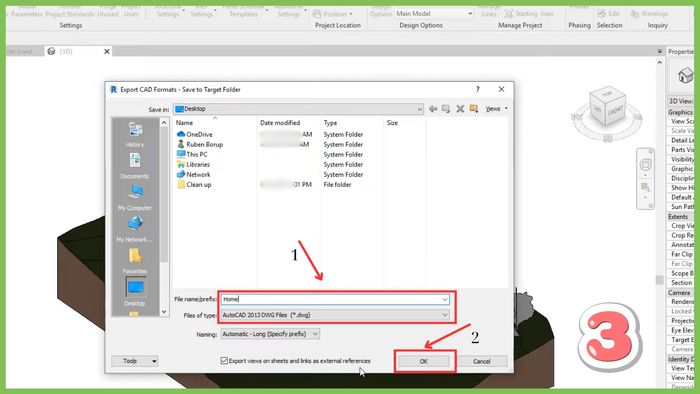Image resolution: width=700 pixels, height=394 pixels.
Task: Select Network in file list
Action: [193, 174]
